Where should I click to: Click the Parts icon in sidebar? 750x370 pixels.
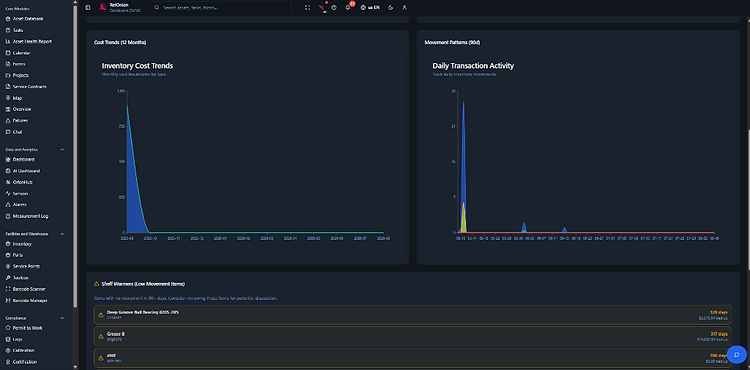[8, 255]
